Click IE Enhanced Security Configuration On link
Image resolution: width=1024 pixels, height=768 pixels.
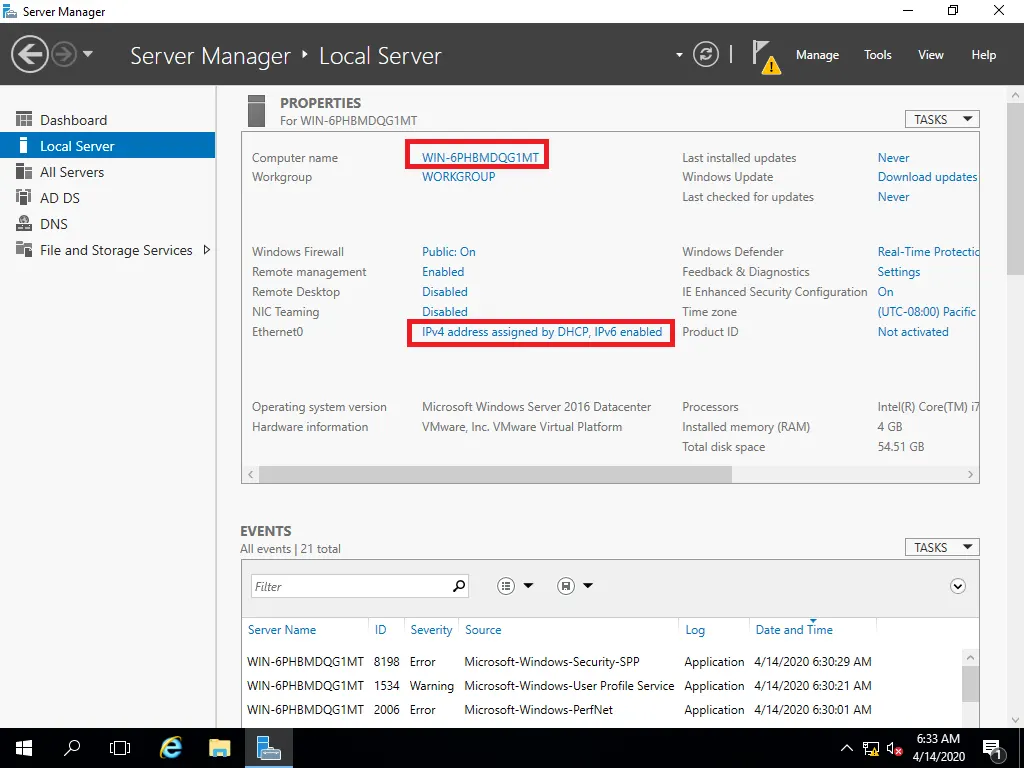click(886, 292)
